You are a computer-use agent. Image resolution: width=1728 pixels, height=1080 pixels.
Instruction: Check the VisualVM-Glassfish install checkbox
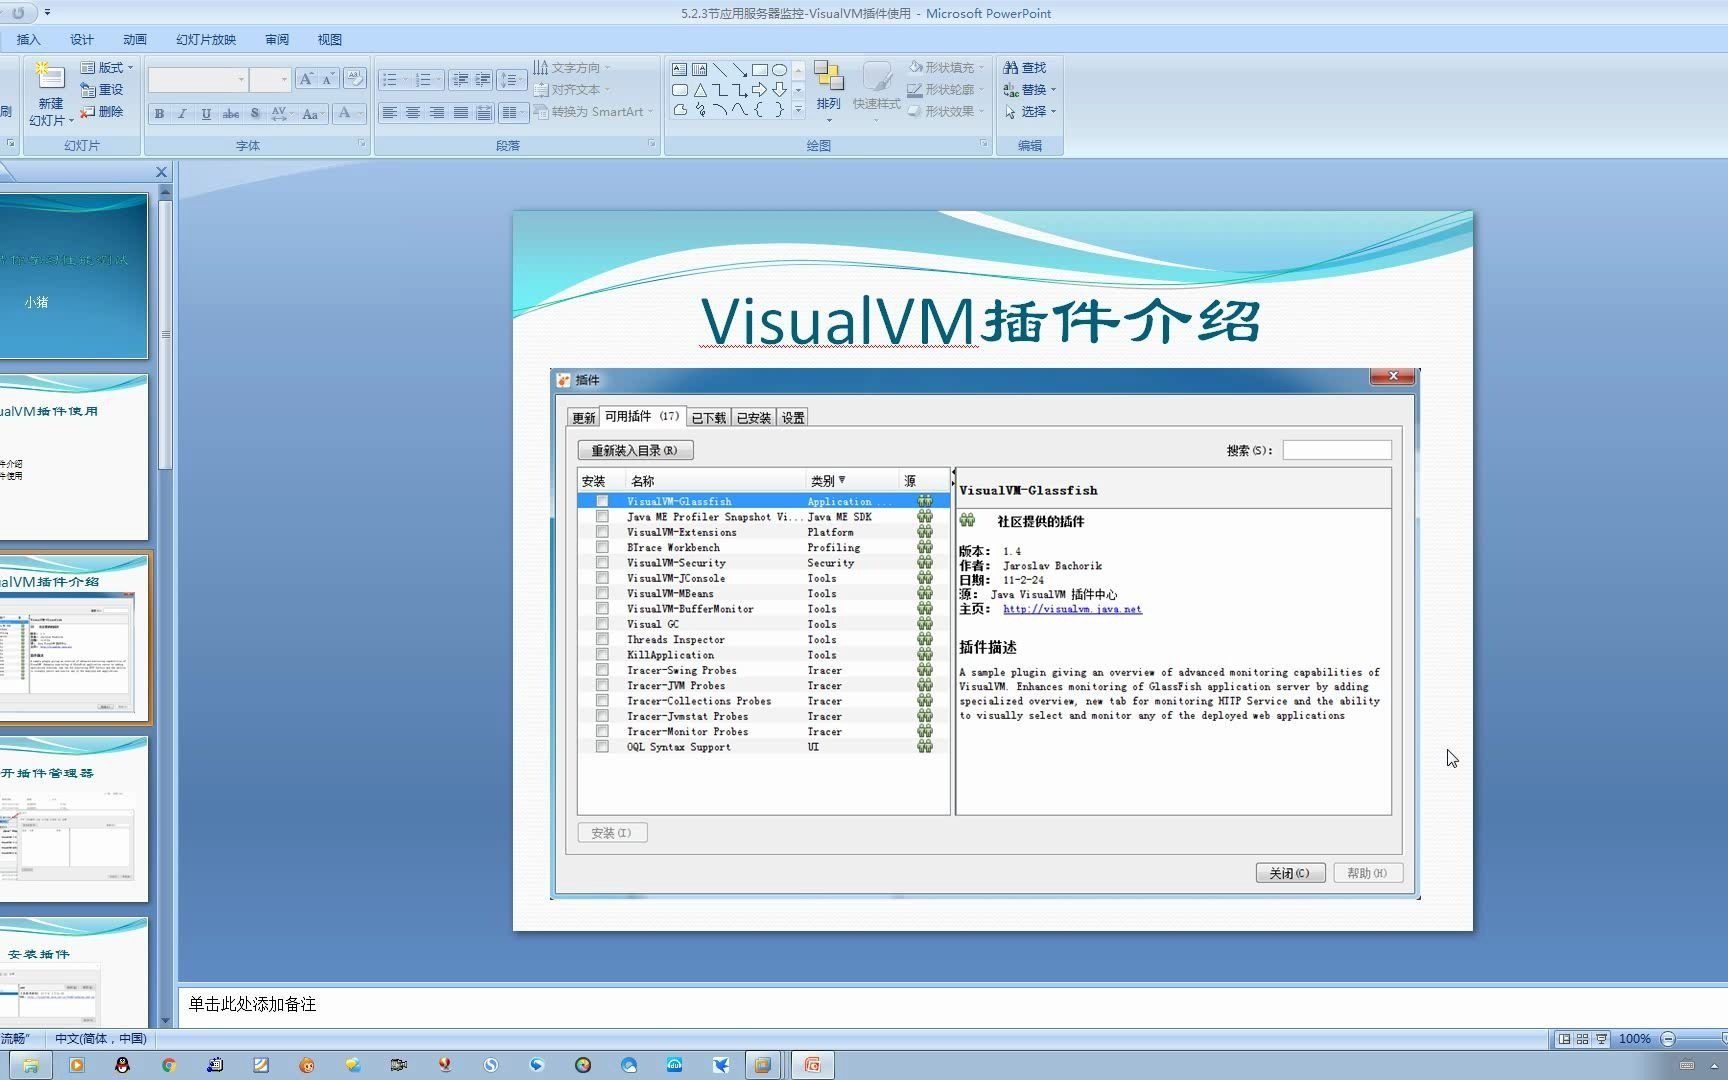601,500
